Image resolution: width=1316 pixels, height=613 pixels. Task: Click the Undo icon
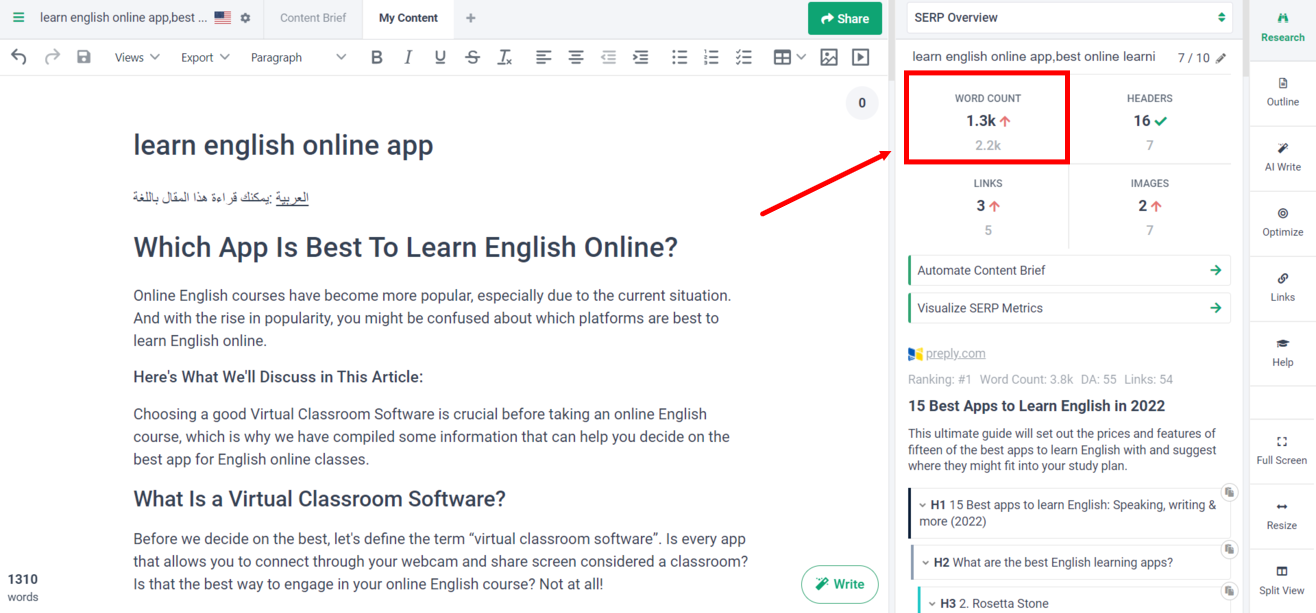[18, 57]
